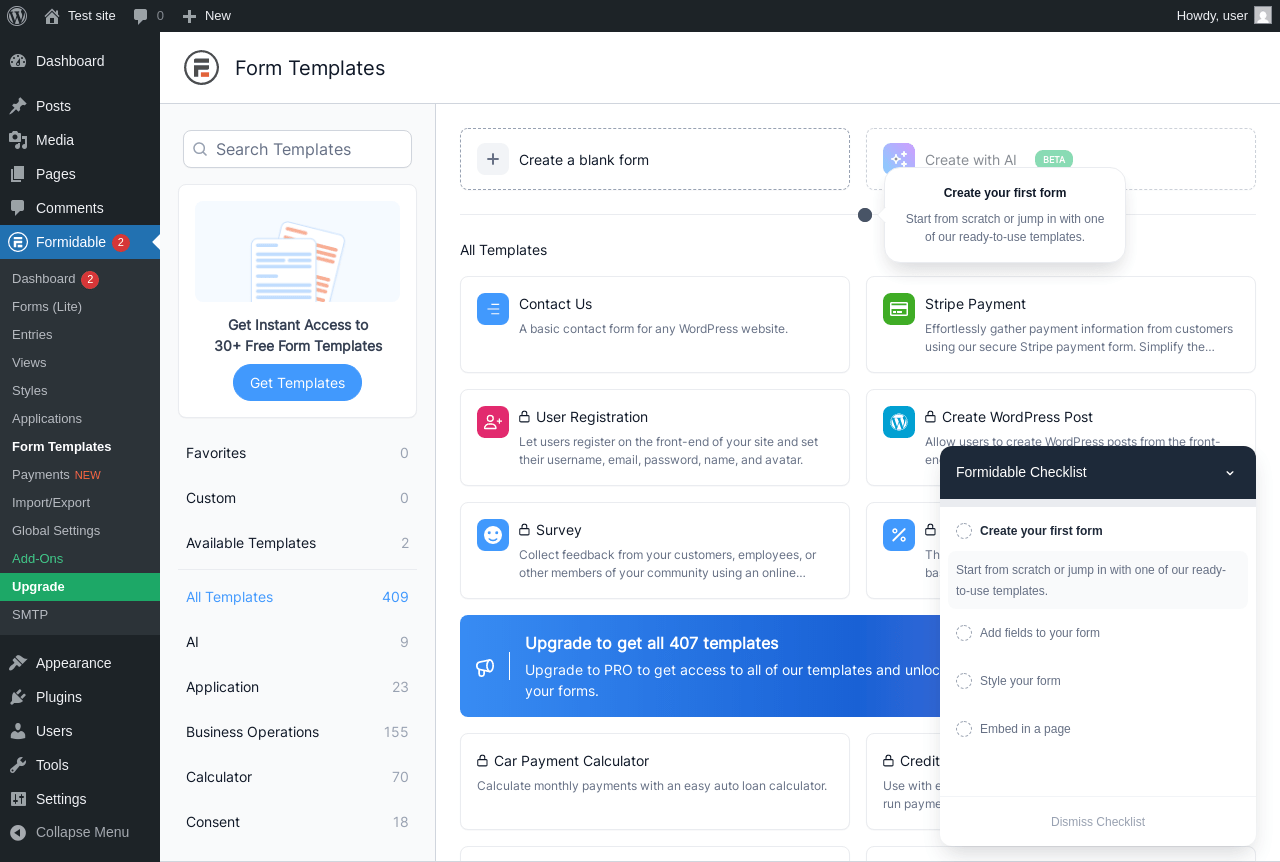
Task: Click the Create with AI sparkle icon
Action: click(899, 159)
